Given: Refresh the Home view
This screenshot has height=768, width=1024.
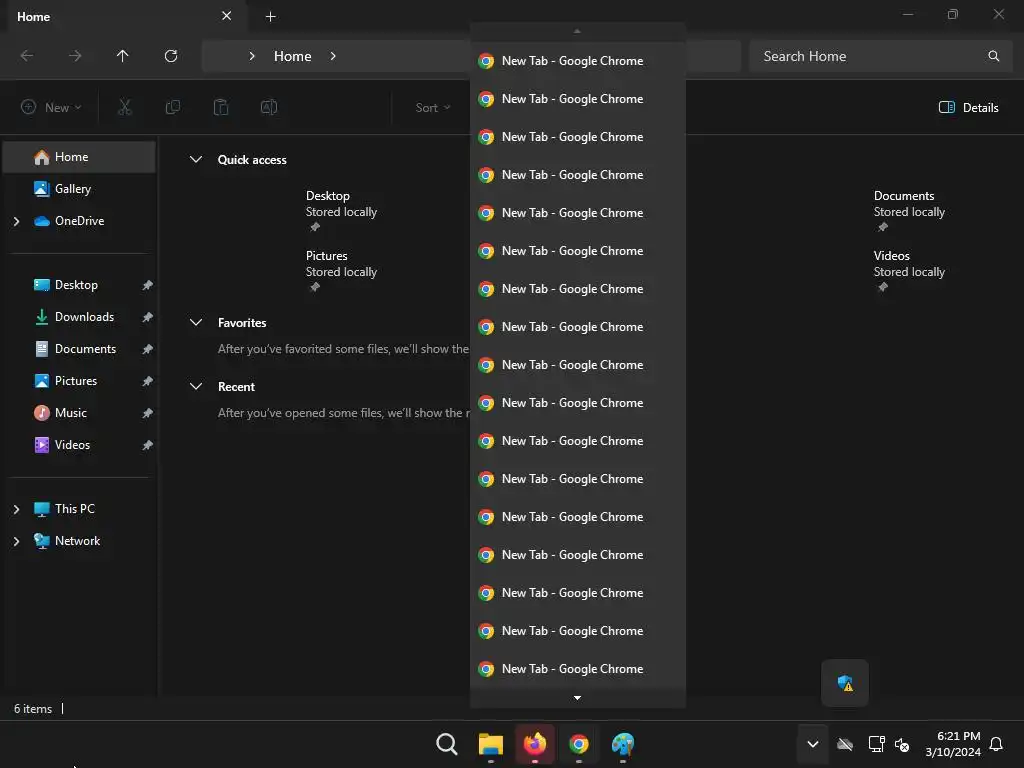Looking at the screenshot, I should coord(171,56).
